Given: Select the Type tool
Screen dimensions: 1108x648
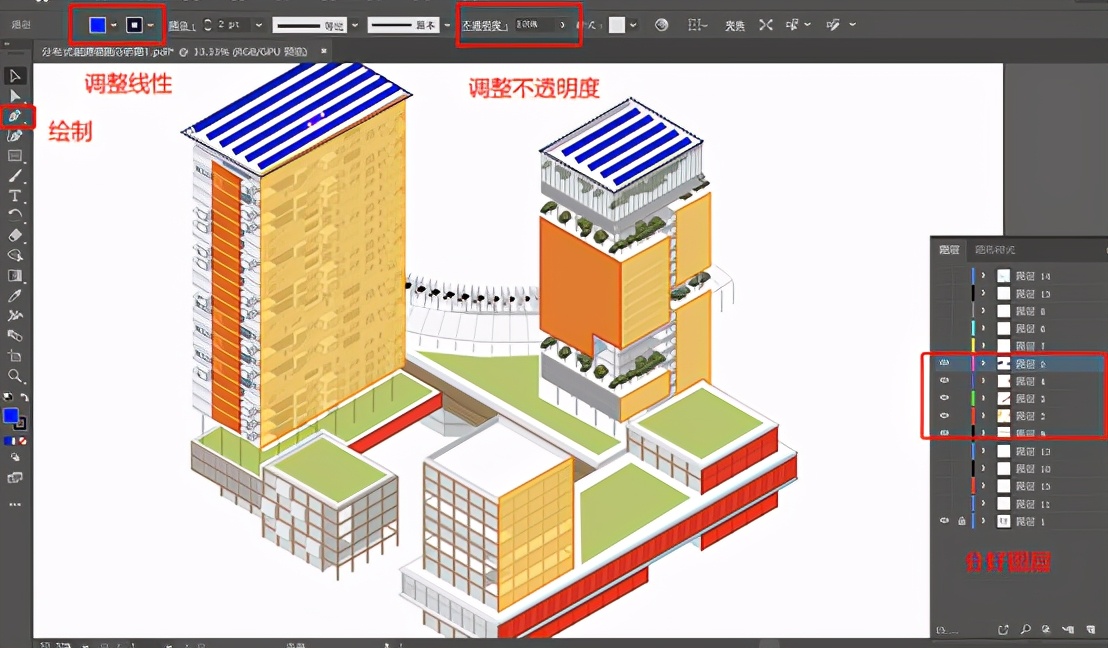Looking at the screenshot, I should (x=15, y=196).
